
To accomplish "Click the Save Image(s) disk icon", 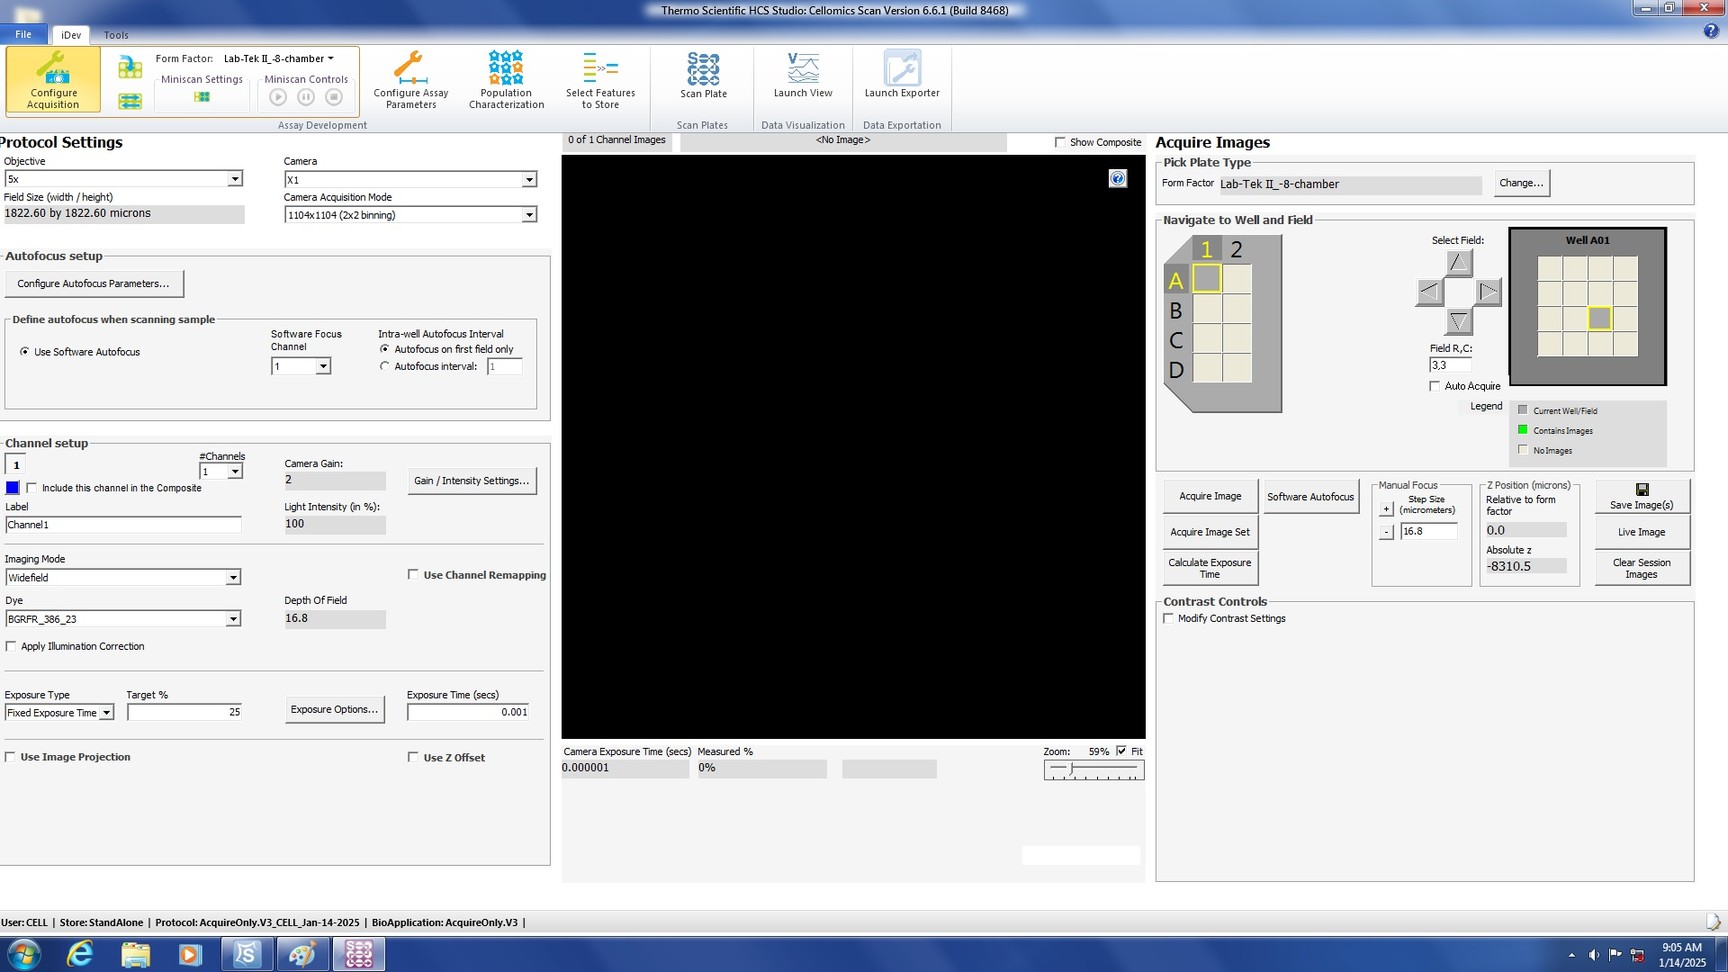I will pos(1641,490).
